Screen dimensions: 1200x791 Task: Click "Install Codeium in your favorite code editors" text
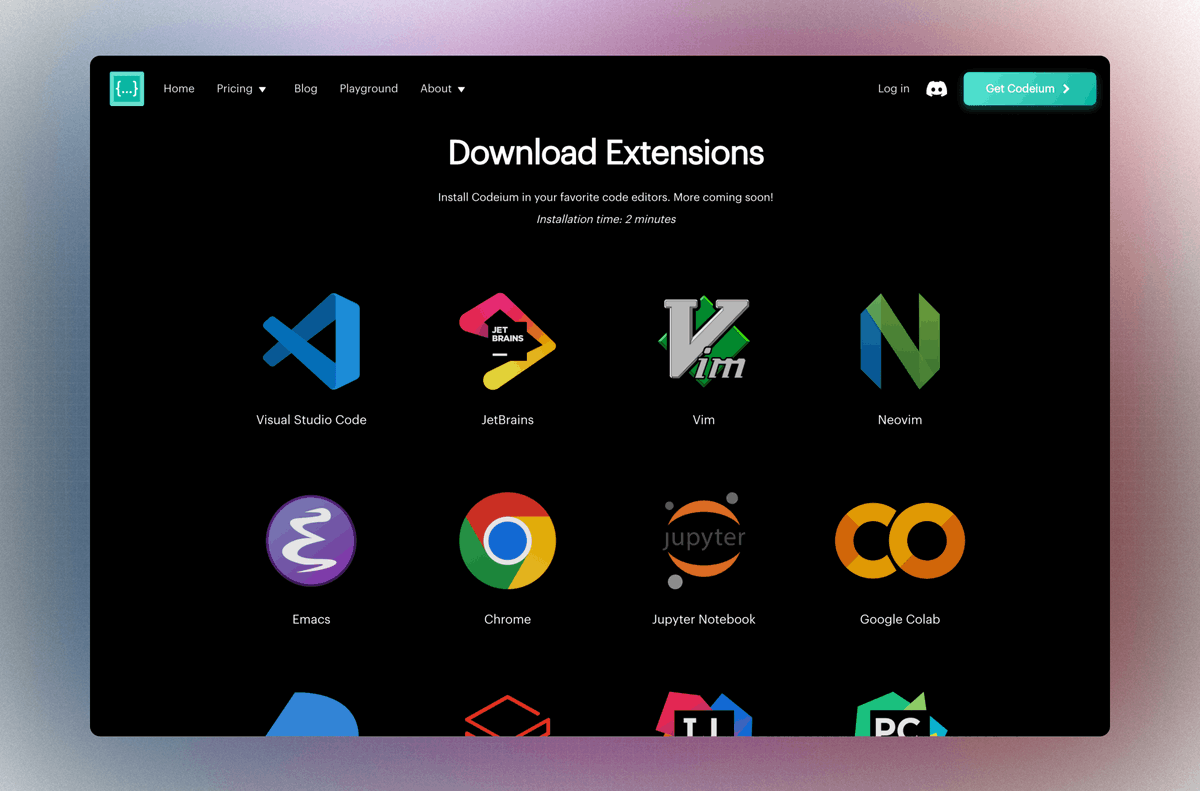click(554, 198)
